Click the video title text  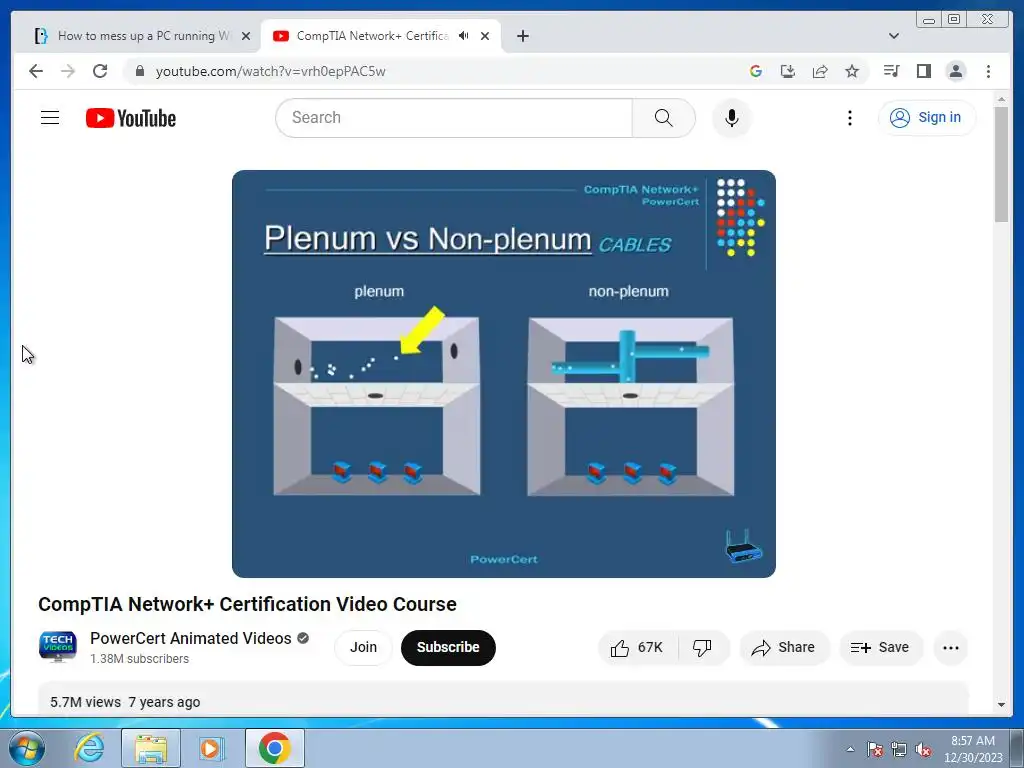click(x=248, y=604)
